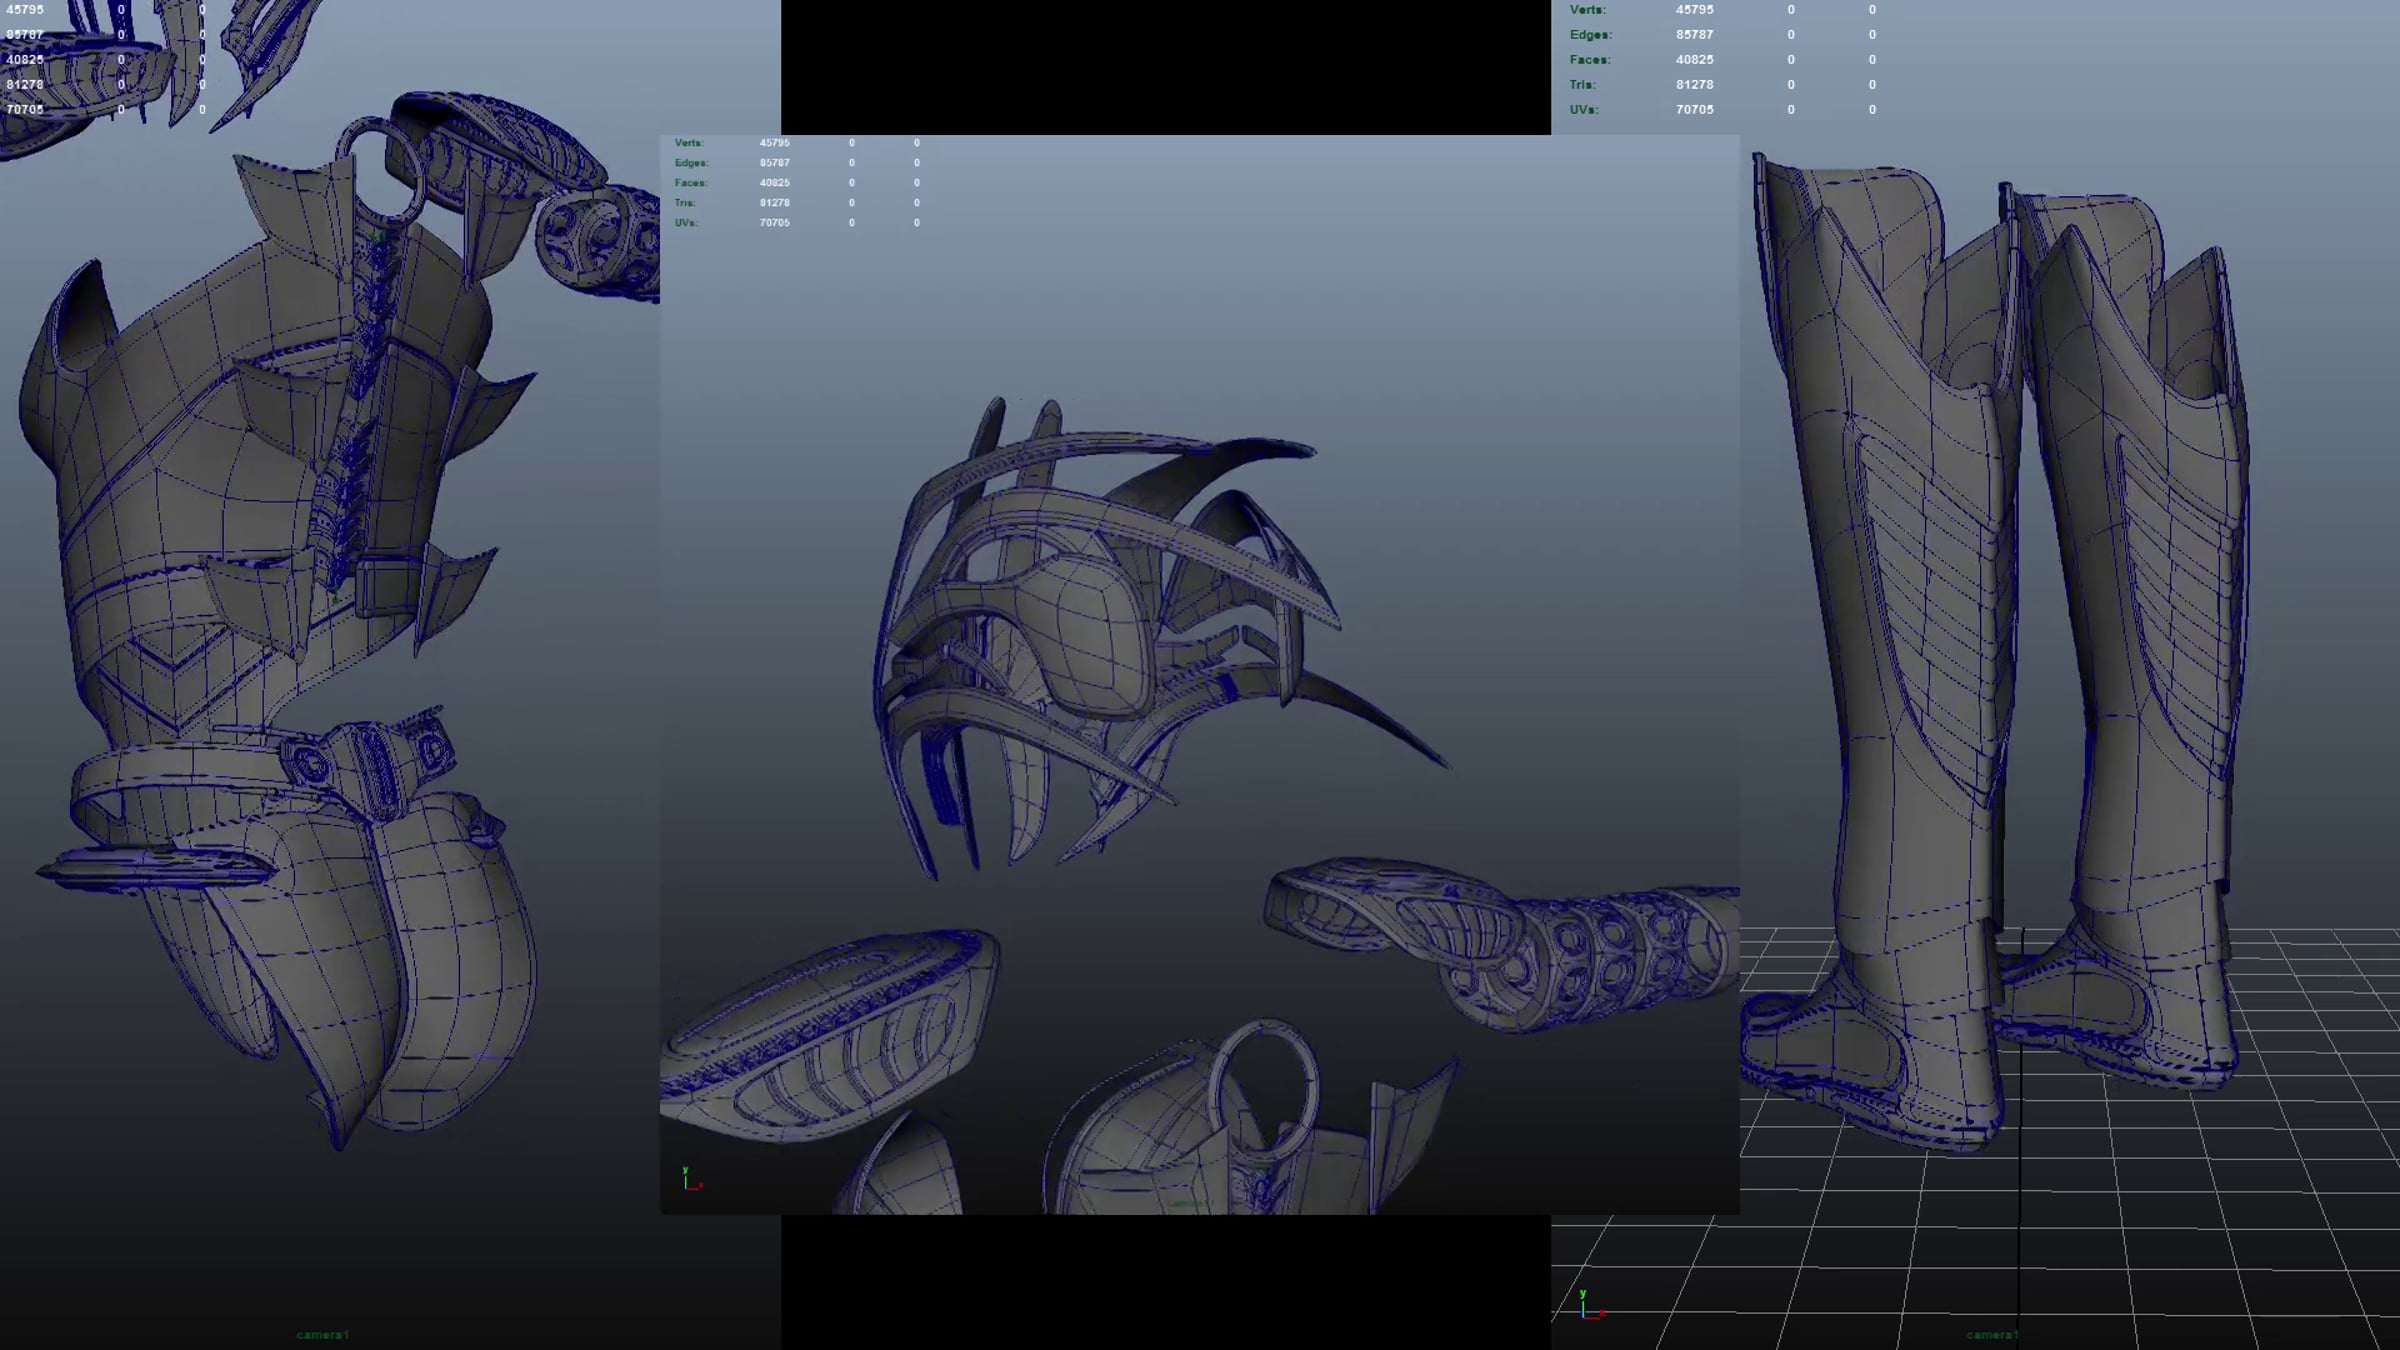The image size is (2400, 1350).
Task: Click the camera1 label in left viewport
Action: coord(322,1335)
